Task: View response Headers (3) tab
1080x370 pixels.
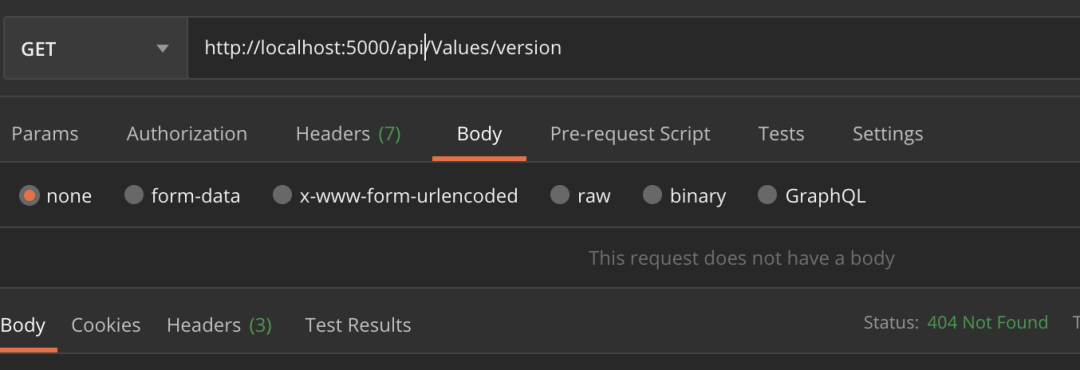Action: [x=219, y=325]
